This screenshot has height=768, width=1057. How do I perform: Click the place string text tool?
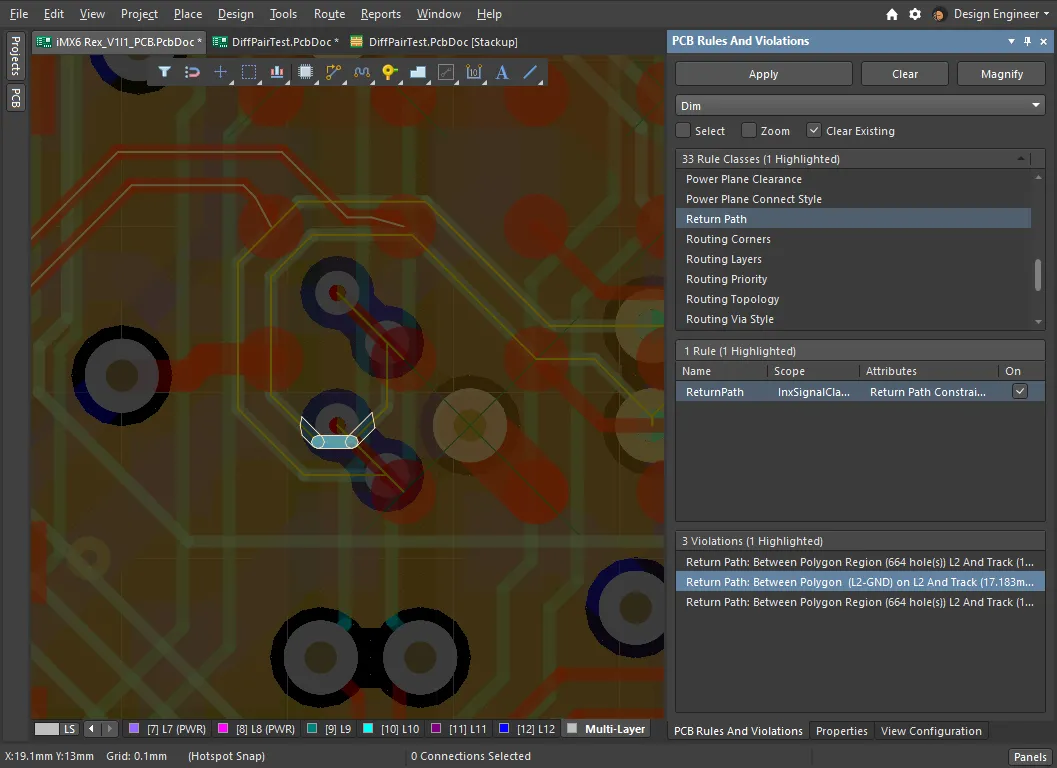pos(502,72)
